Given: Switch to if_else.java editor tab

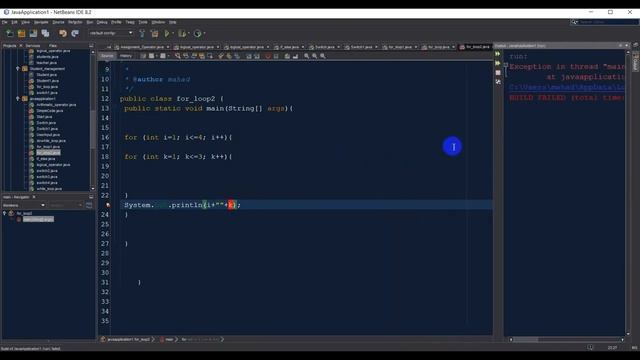Looking at the screenshot, I should click(289, 47).
